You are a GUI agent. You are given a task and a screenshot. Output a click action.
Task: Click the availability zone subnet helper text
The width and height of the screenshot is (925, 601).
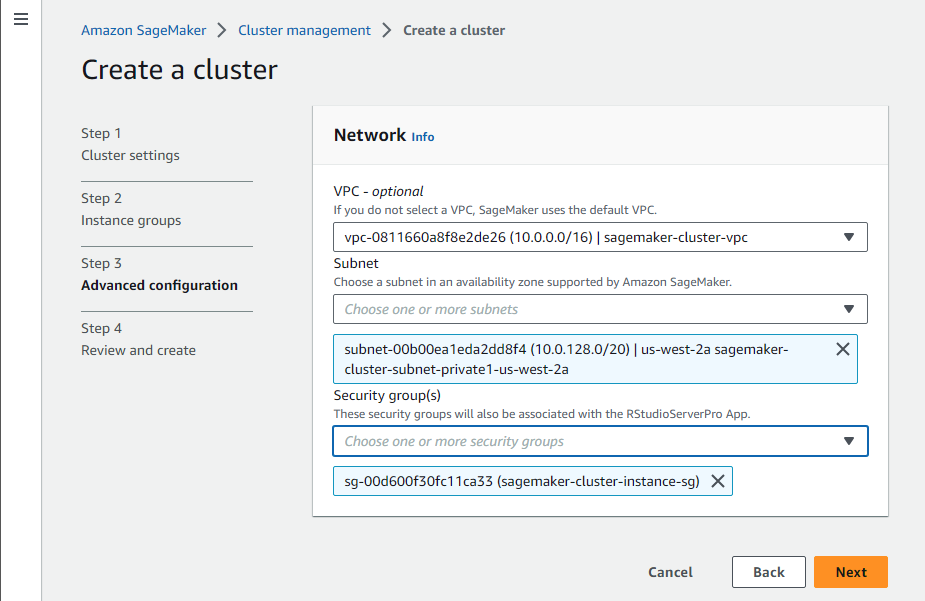tap(533, 282)
